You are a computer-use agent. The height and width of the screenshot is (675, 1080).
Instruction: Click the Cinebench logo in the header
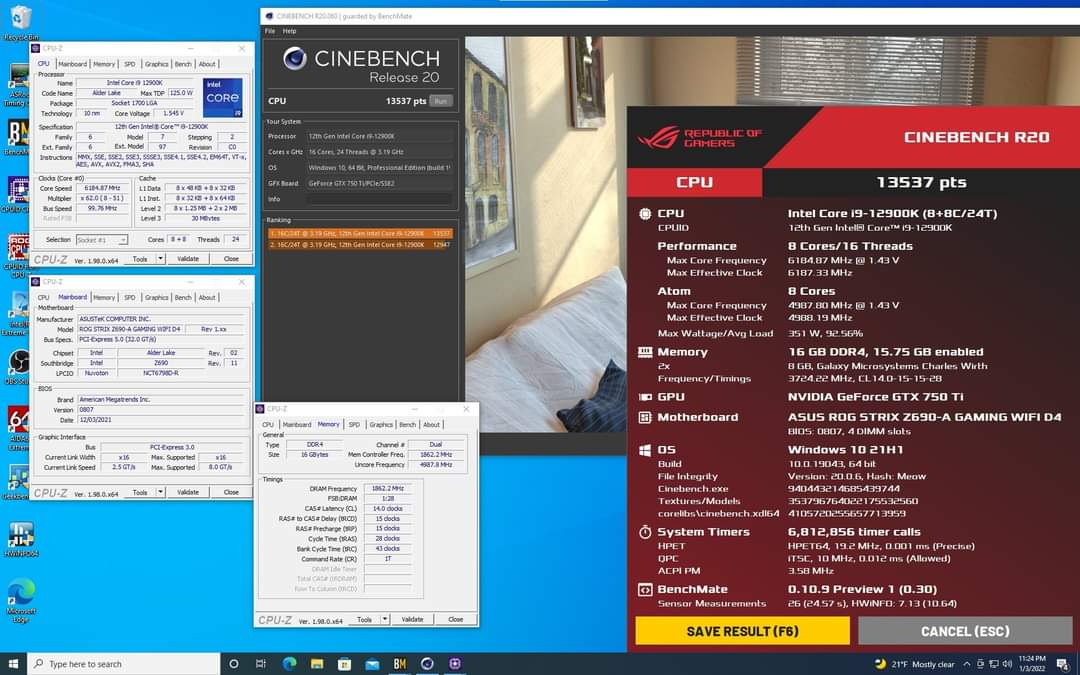(295, 59)
